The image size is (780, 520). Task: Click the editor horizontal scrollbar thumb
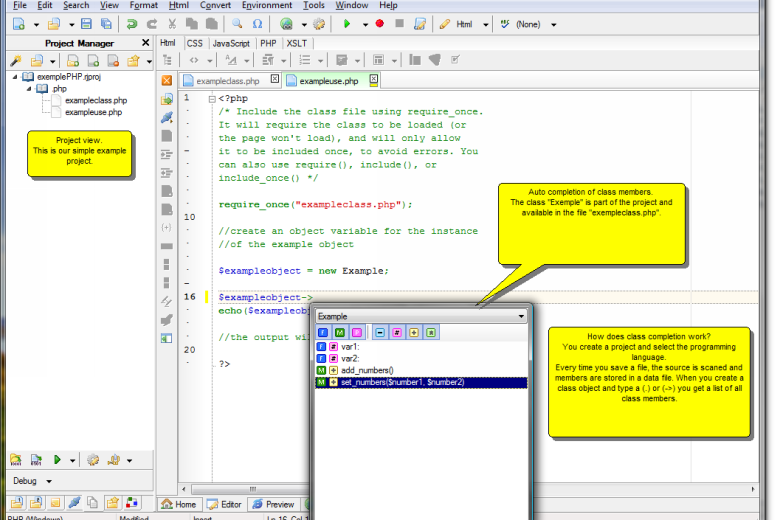tap(253, 489)
